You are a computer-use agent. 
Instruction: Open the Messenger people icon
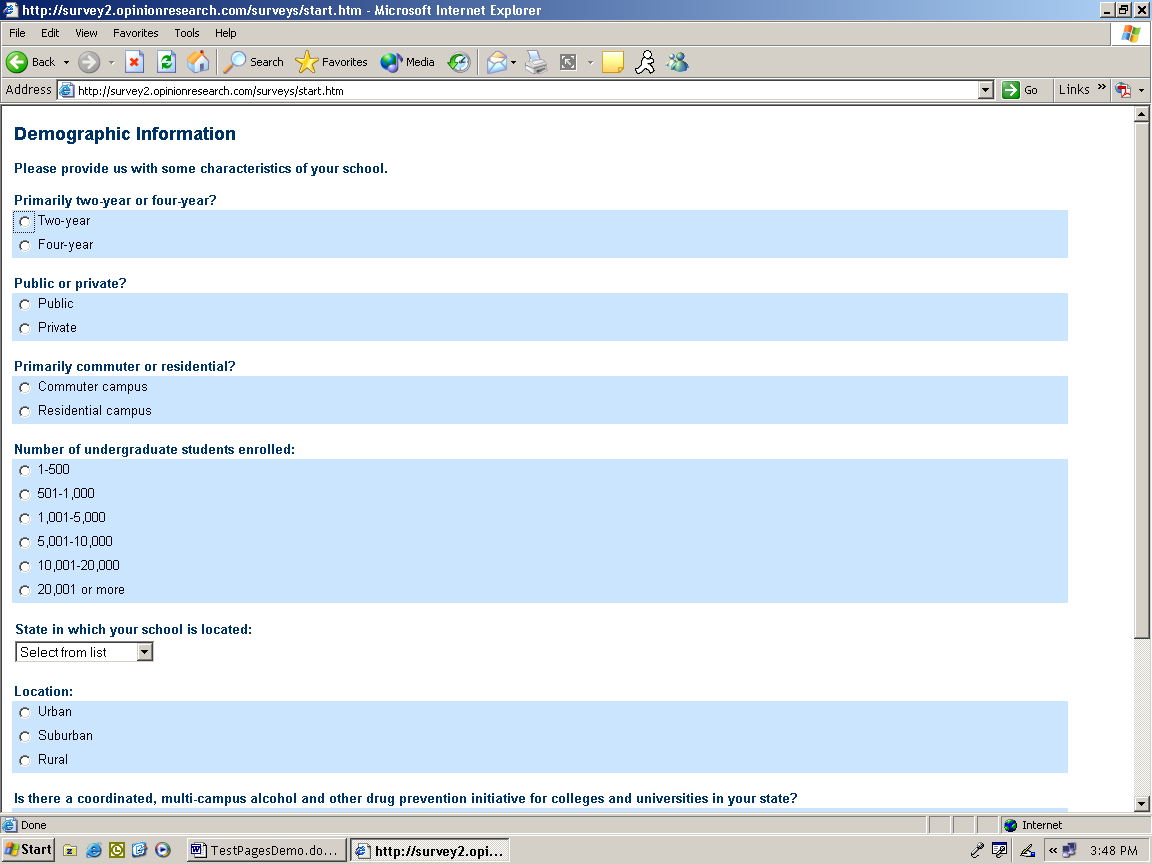point(677,62)
